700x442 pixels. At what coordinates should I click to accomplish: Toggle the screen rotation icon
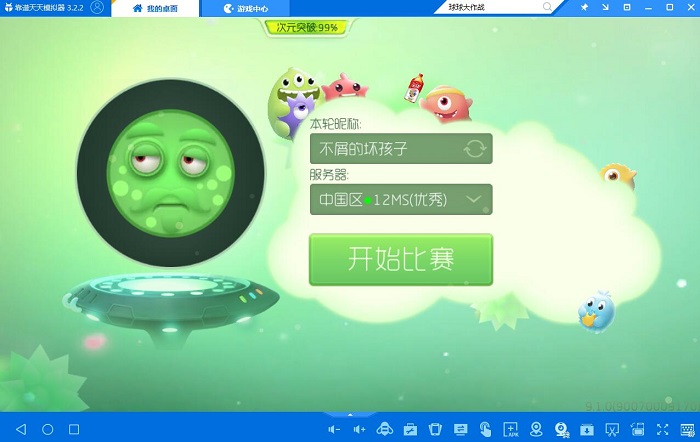coord(435,429)
